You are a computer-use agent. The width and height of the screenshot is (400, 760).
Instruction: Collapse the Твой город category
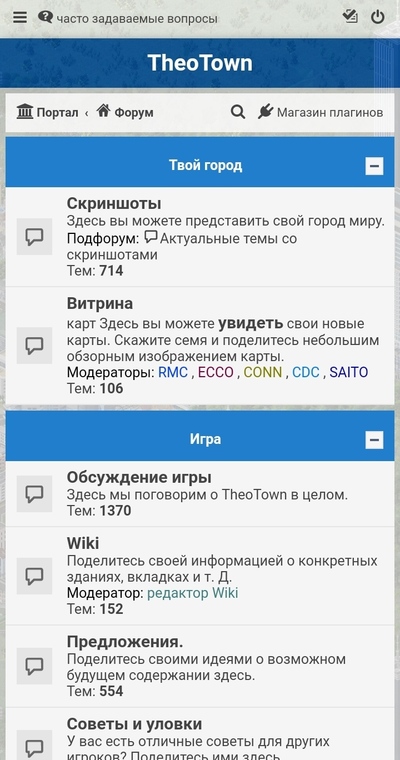click(374, 166)
